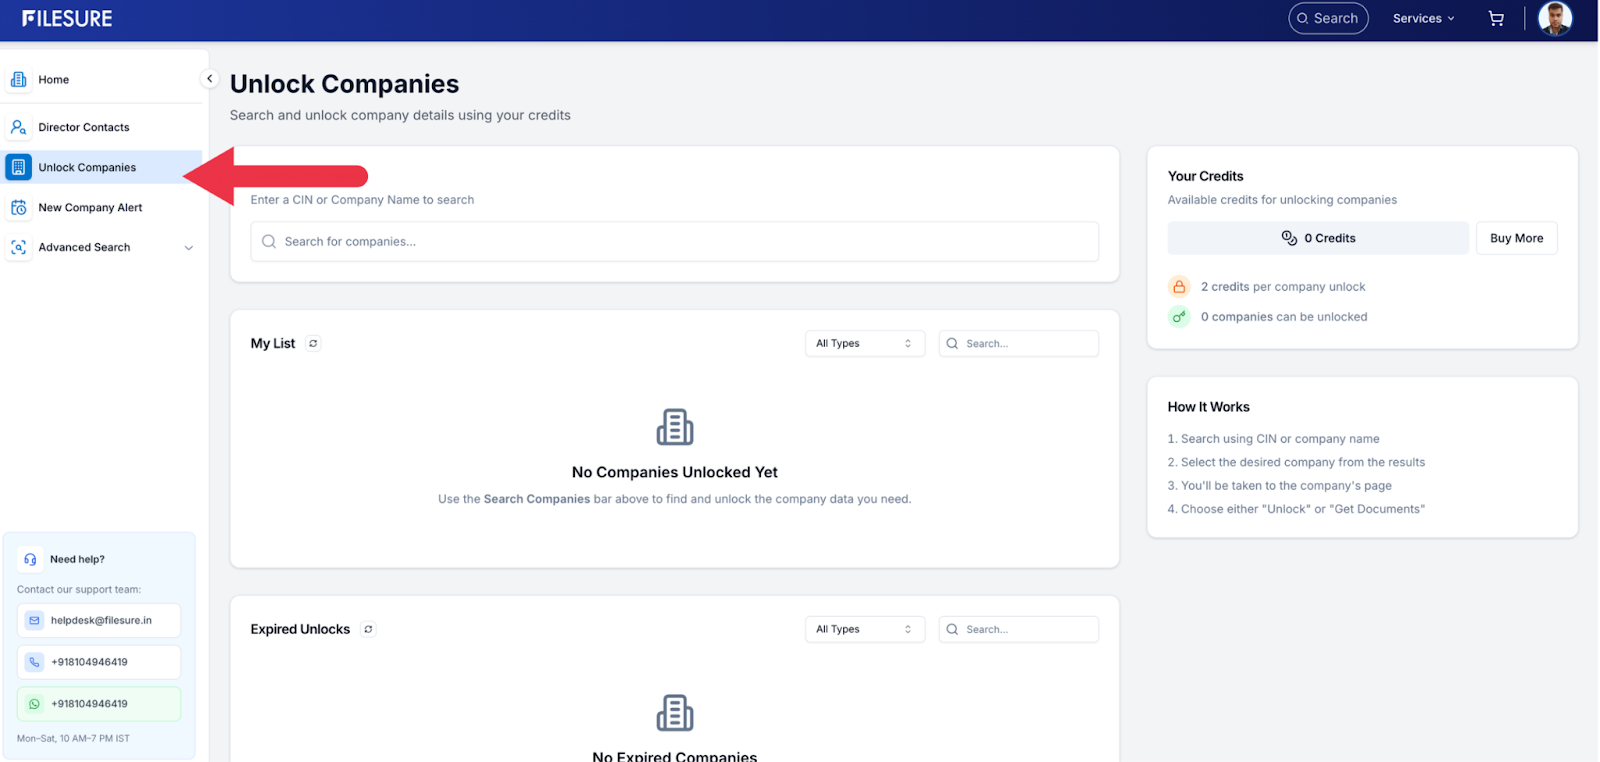
Task: Refresh the Expired Unlocks section
Action: [368, 630]
